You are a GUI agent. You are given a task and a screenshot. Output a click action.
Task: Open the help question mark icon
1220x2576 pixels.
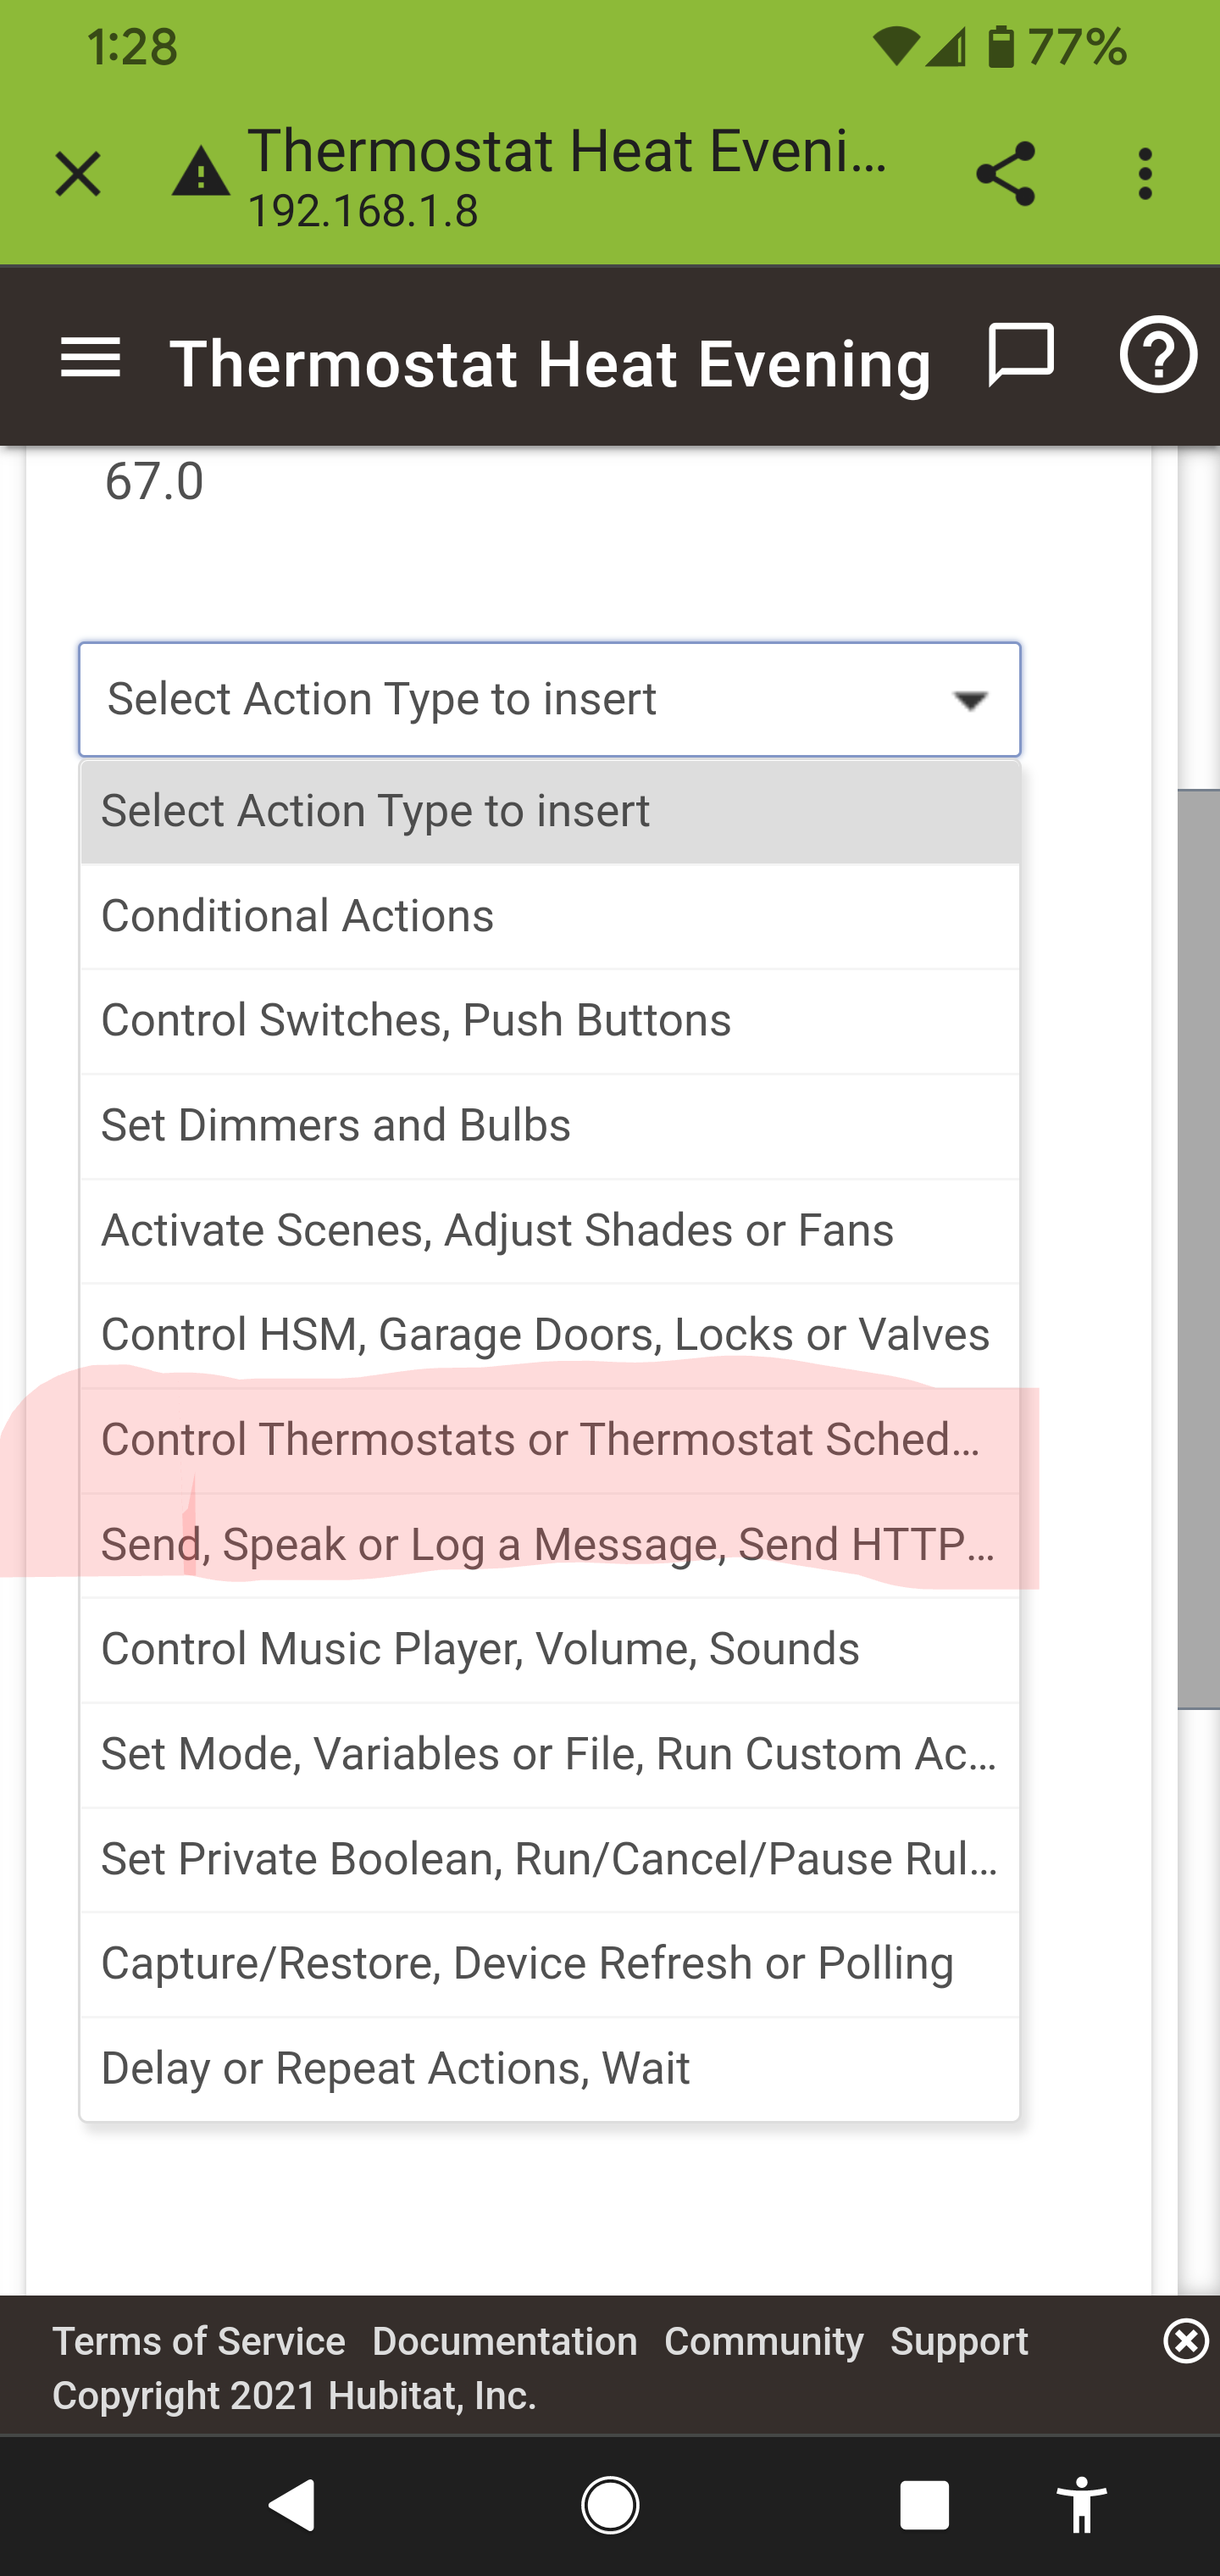click(1158, 355)
